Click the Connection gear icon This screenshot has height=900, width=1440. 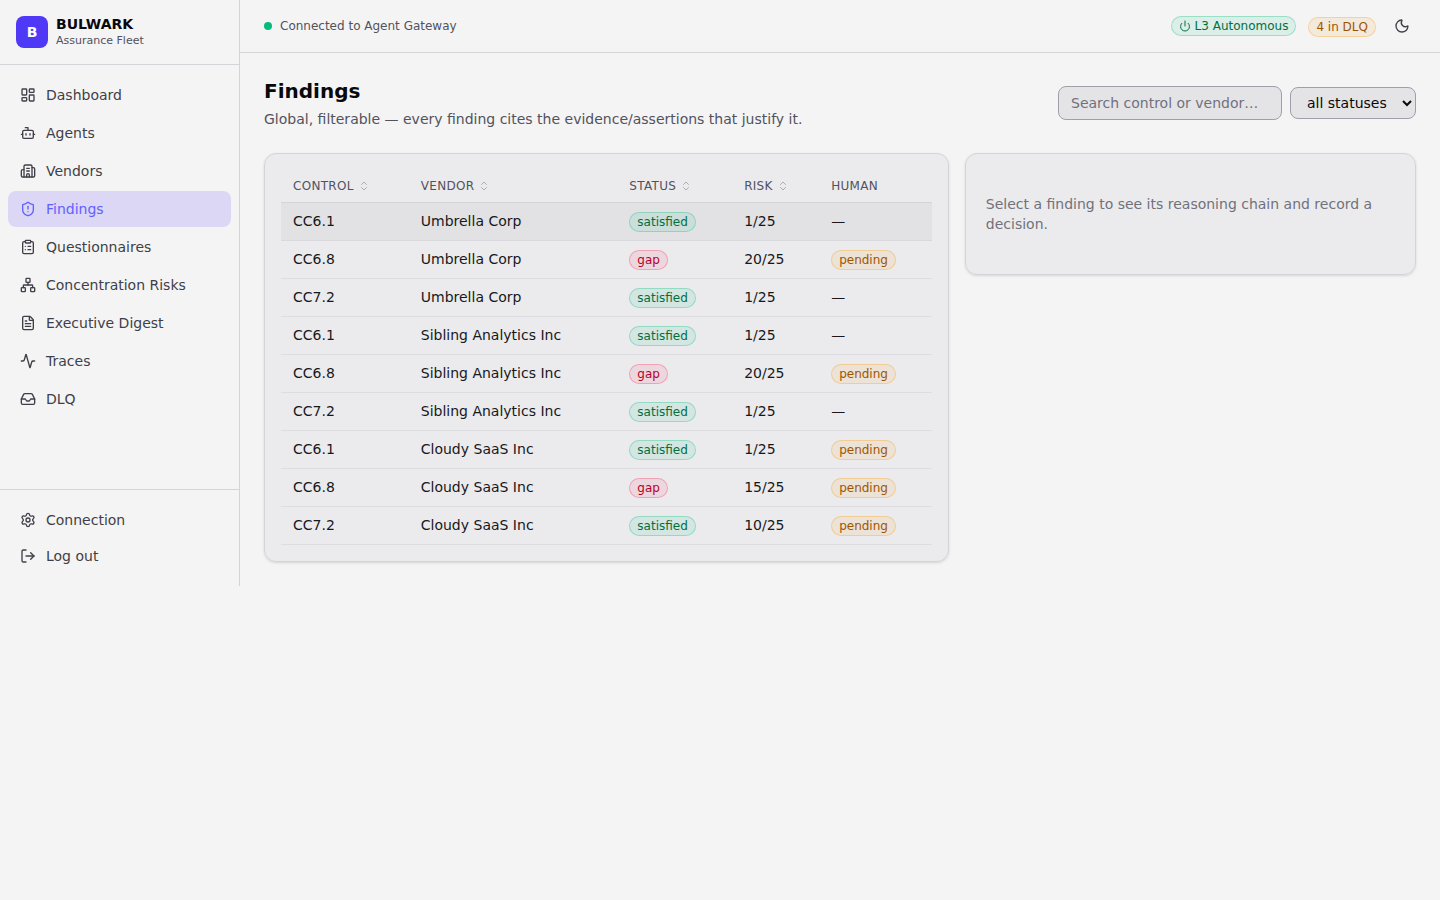click(28, 520)
